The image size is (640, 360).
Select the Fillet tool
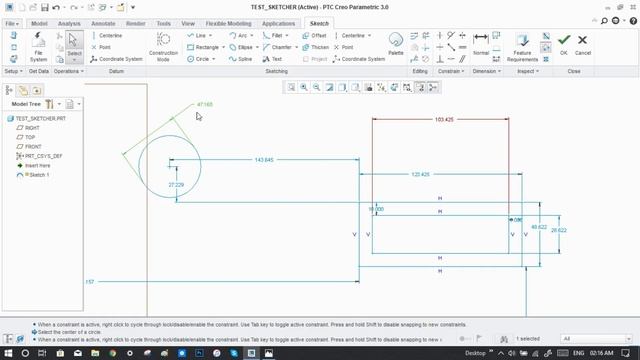click(x=273, y=36)
